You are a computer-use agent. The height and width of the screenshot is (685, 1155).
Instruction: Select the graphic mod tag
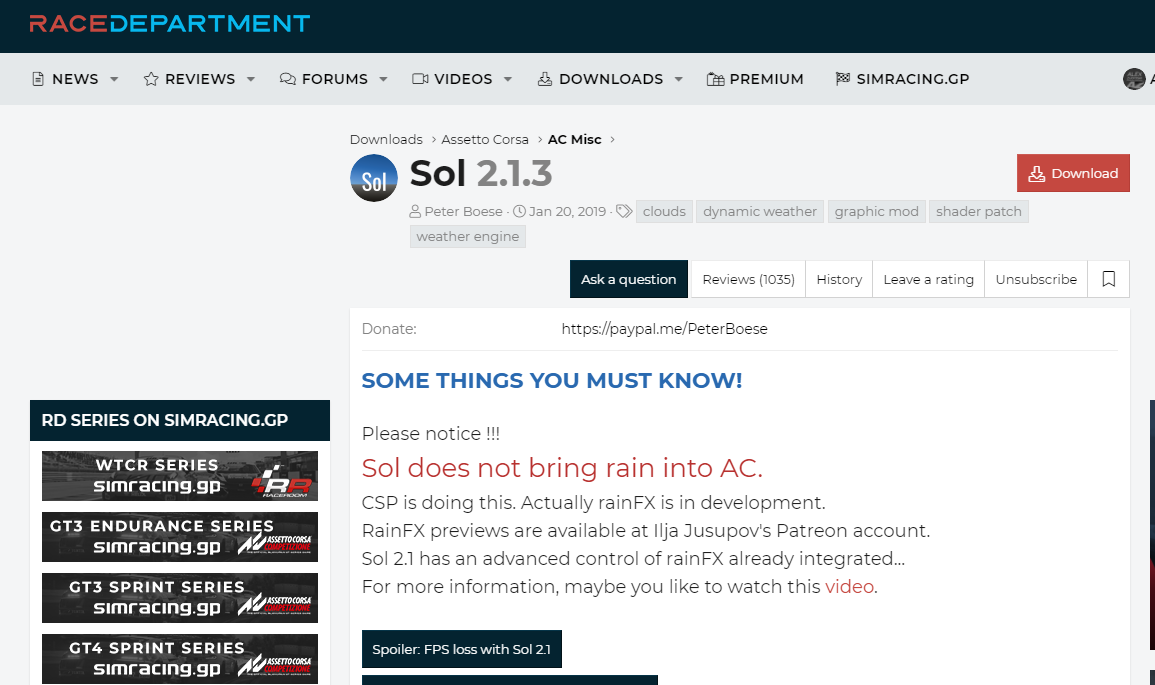(x=877, y=211)
